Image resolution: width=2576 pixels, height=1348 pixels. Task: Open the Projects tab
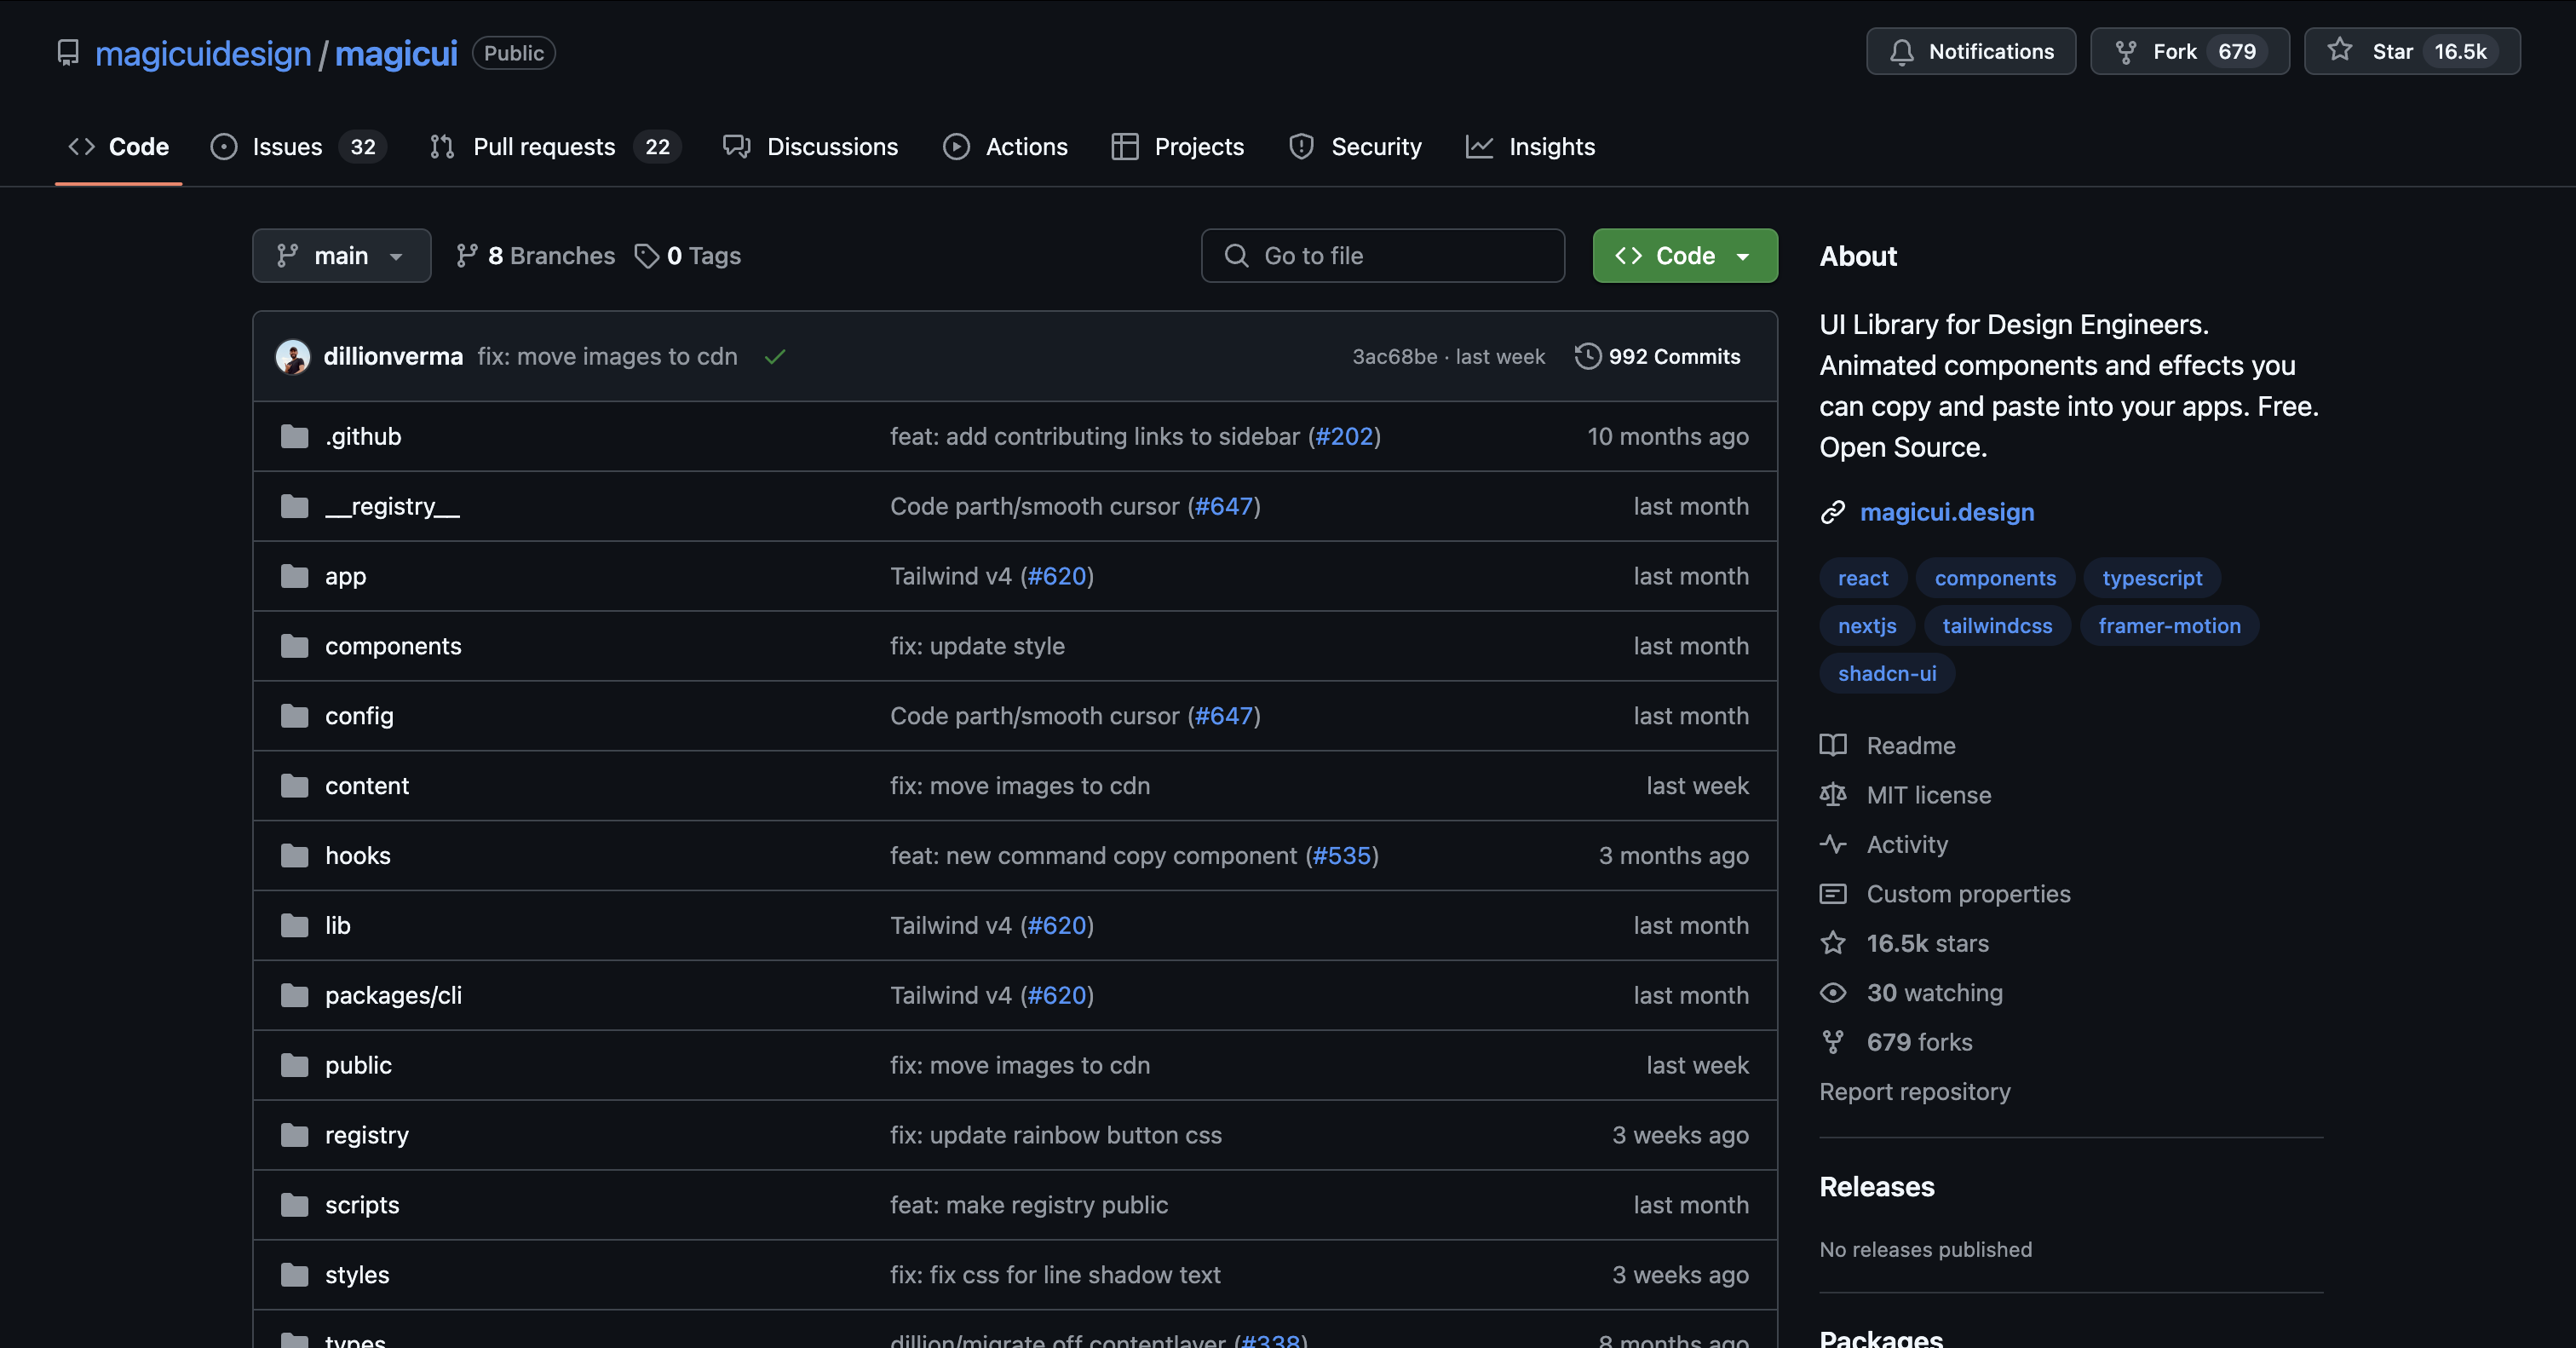pyautogui.click(x=1177, y=147)
